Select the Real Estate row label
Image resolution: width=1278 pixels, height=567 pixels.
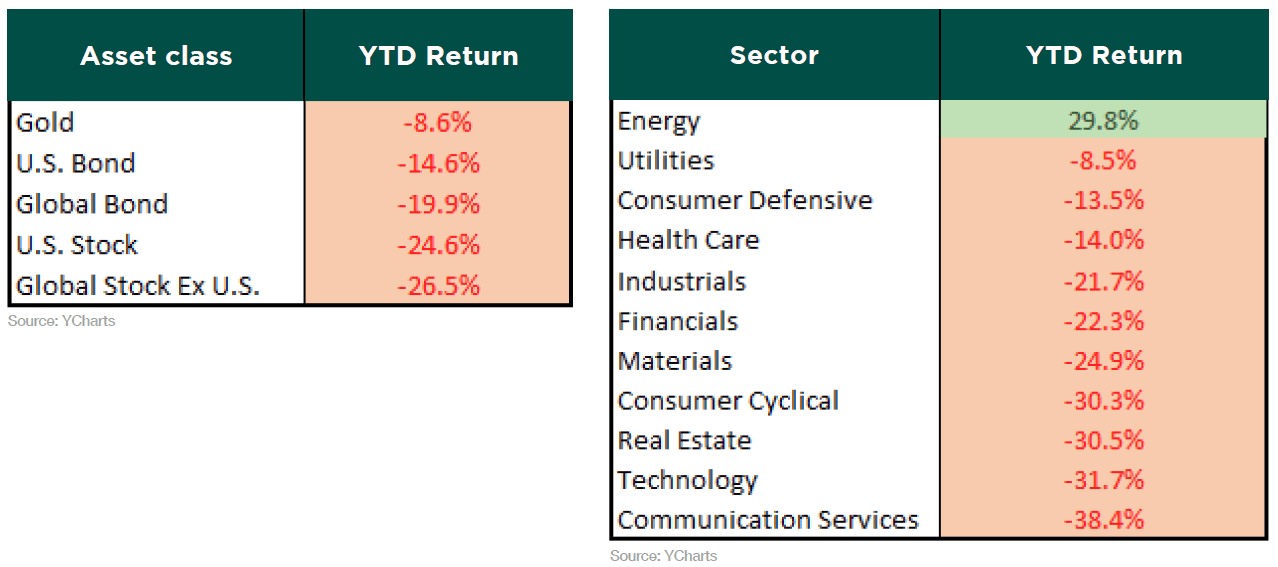click(684, 440)
